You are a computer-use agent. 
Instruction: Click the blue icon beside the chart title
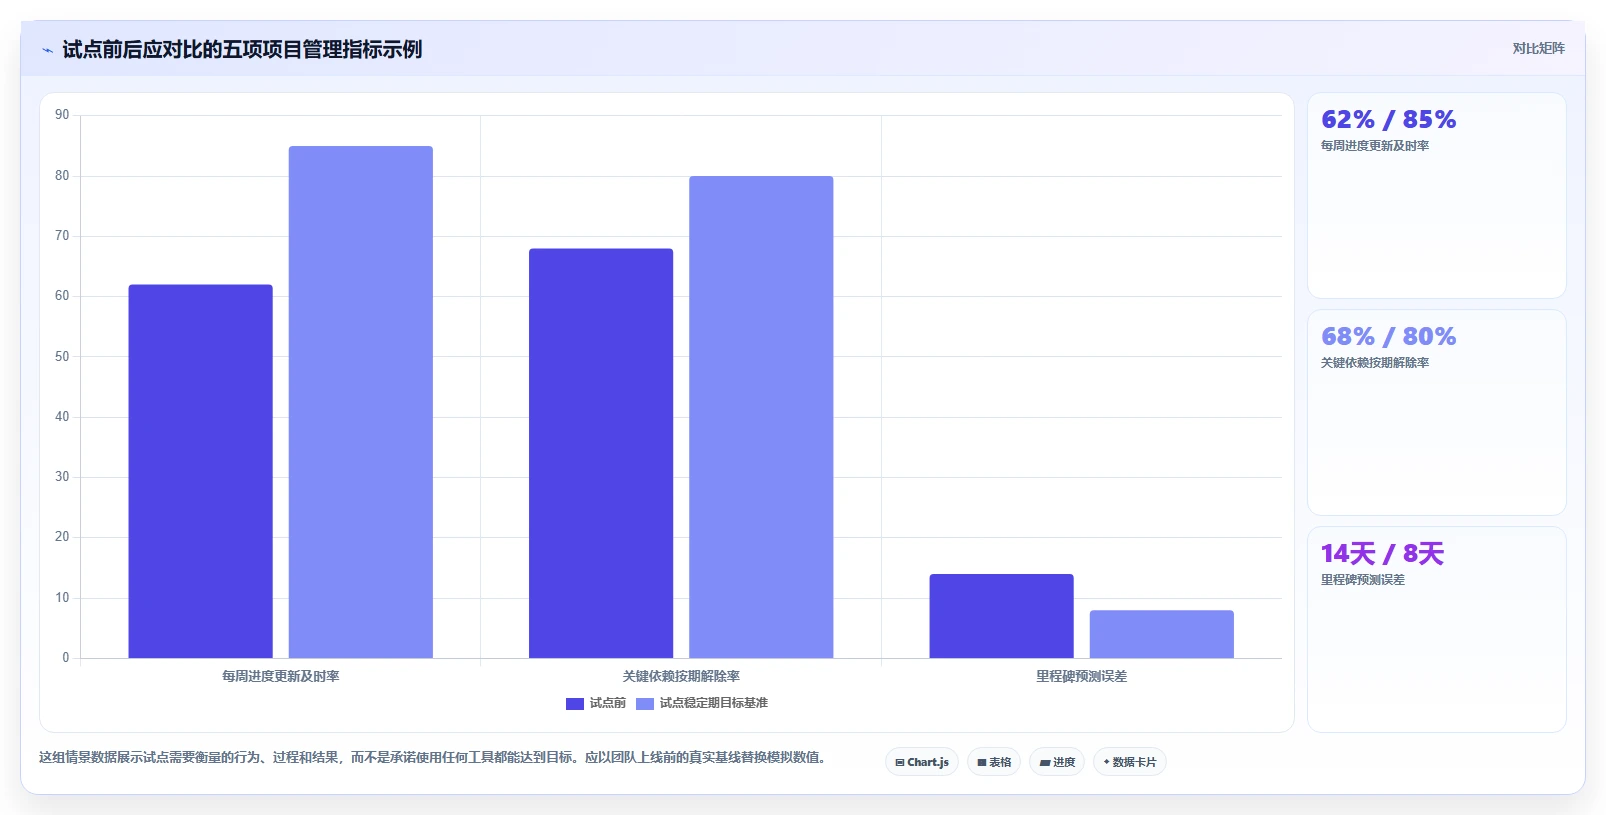click(x=47, y=50)
